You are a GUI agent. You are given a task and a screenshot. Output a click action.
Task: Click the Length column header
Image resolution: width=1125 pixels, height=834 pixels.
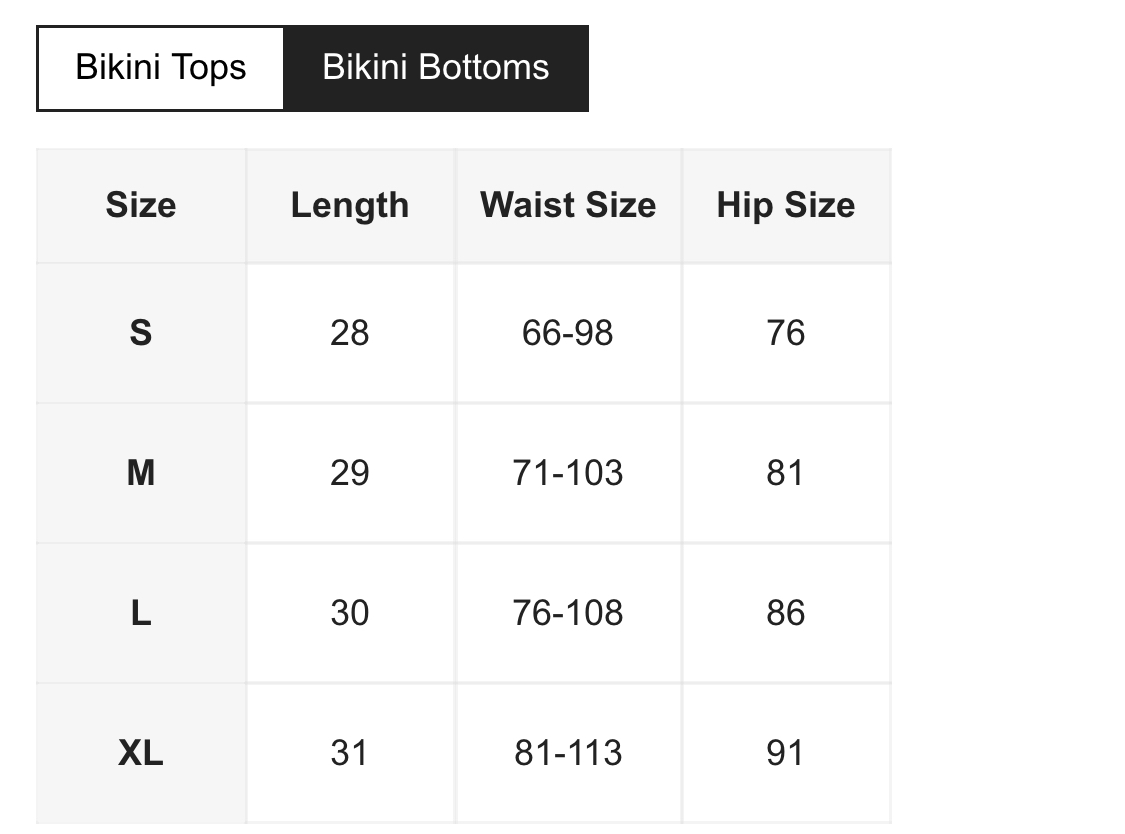tap(350, 205)
